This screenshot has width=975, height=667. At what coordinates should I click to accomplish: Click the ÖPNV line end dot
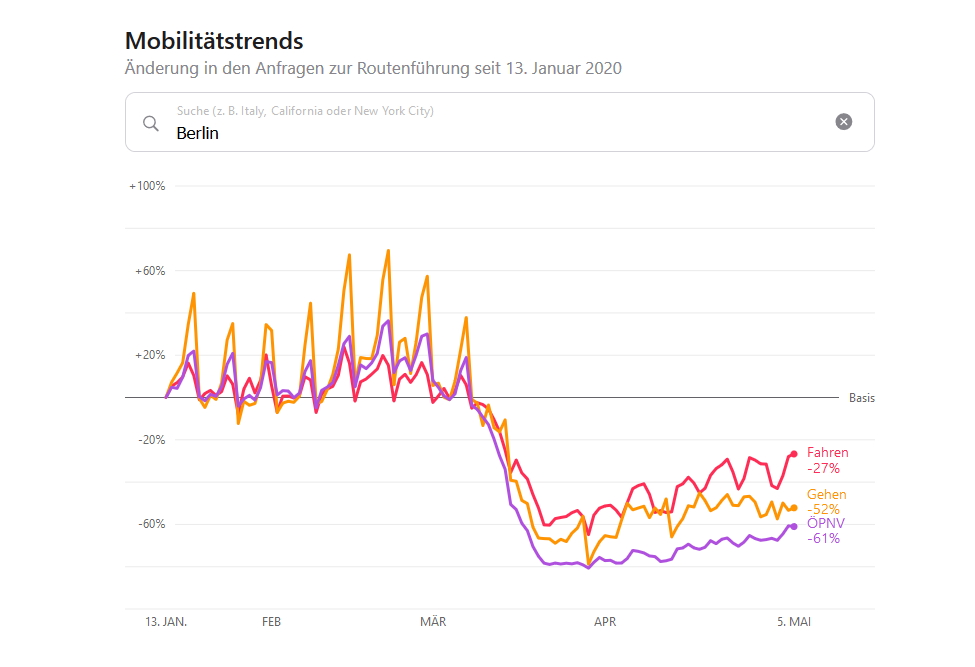(794, 526)
